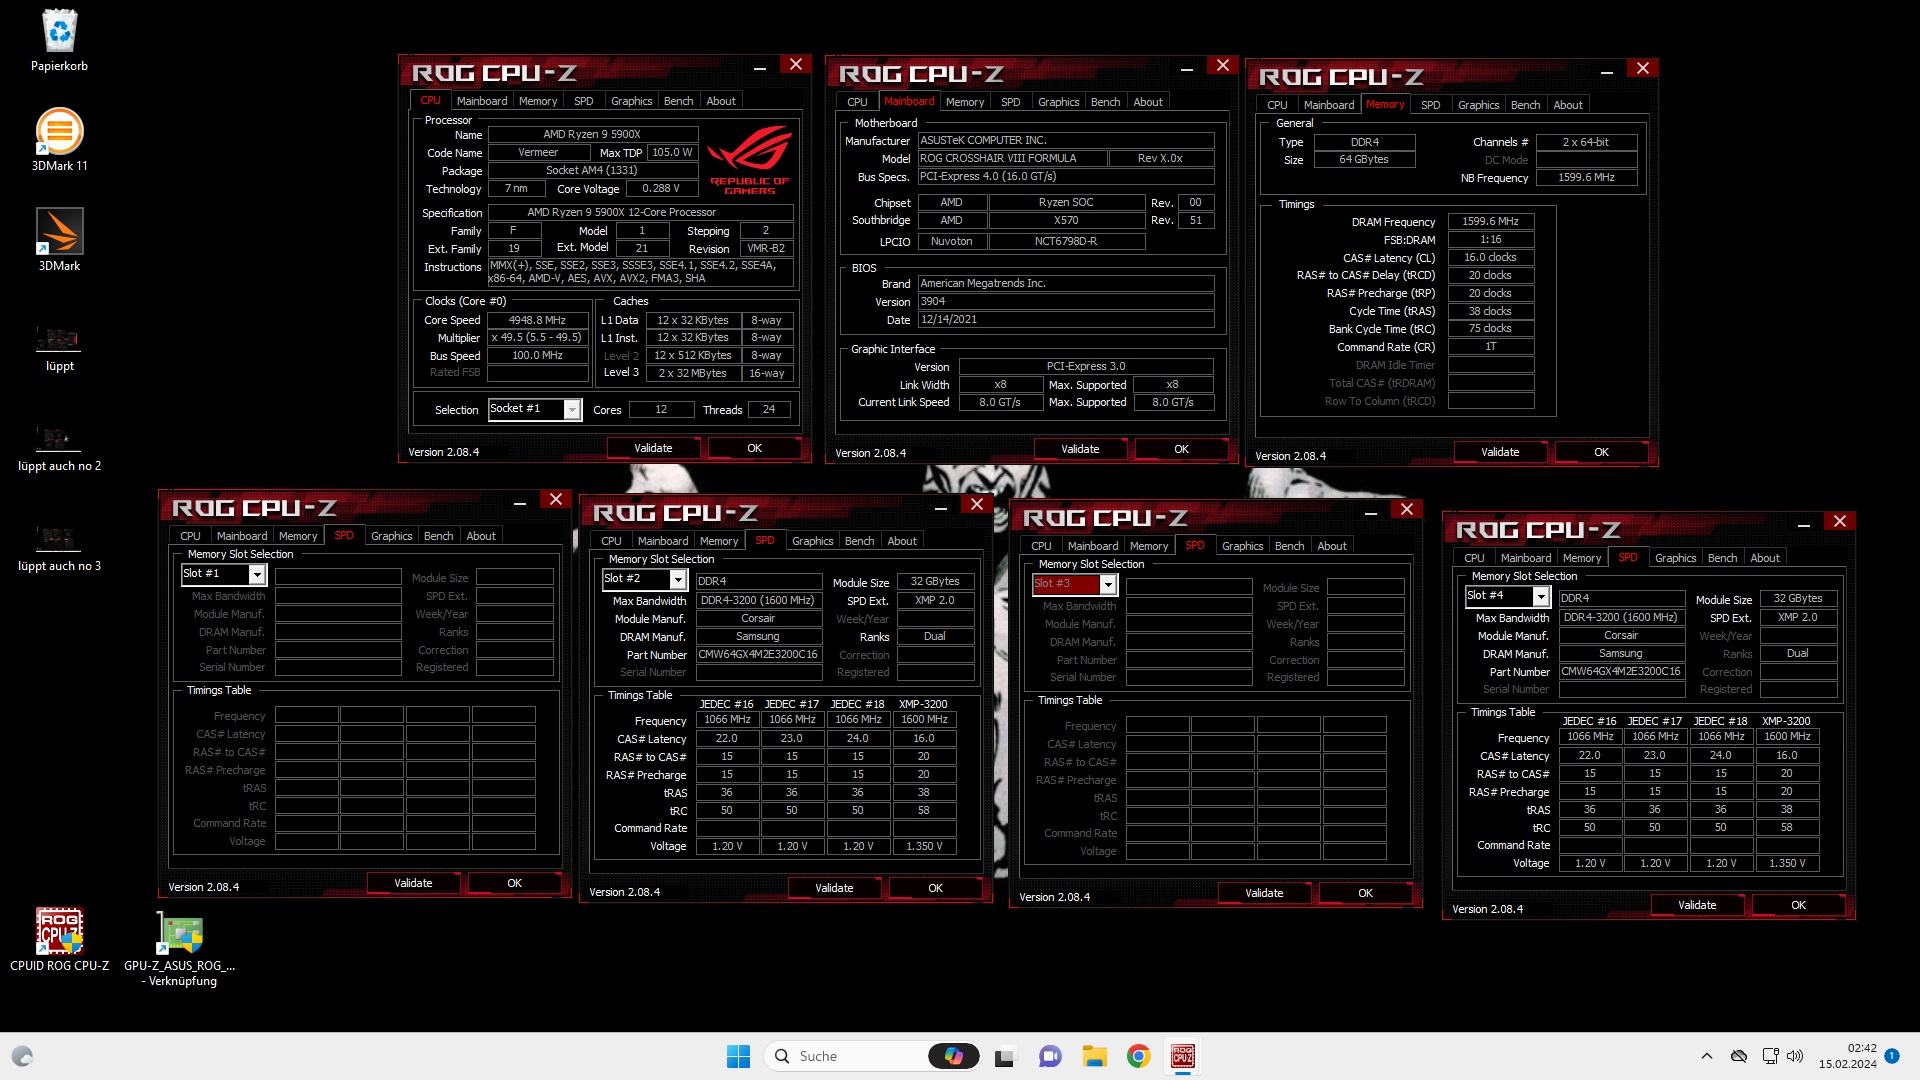Click the XMP-3200 voltage 1.350 V in Slot #4

tap(1786, 863)
